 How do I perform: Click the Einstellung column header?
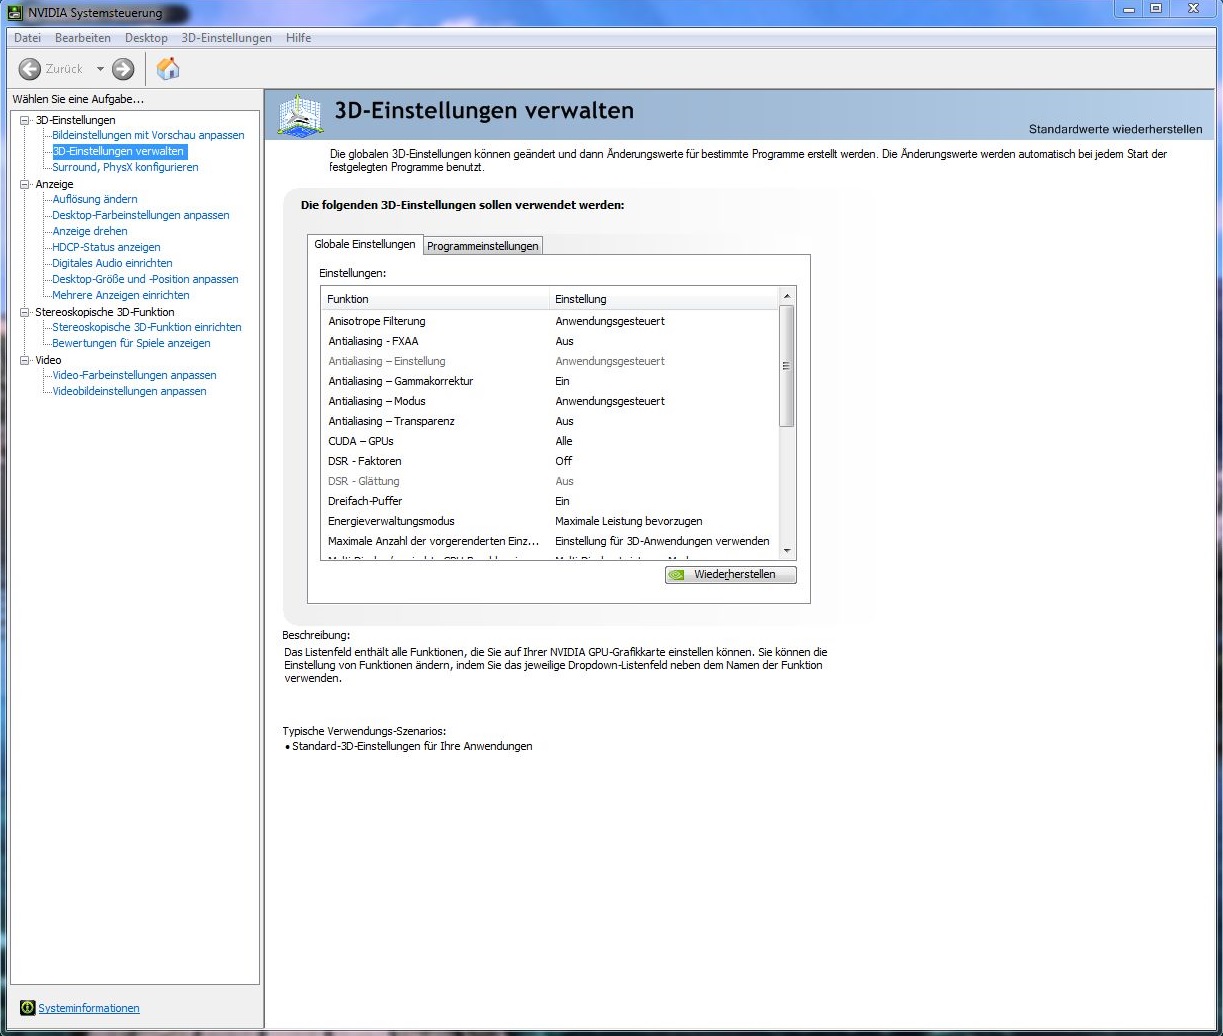[663, 299]
